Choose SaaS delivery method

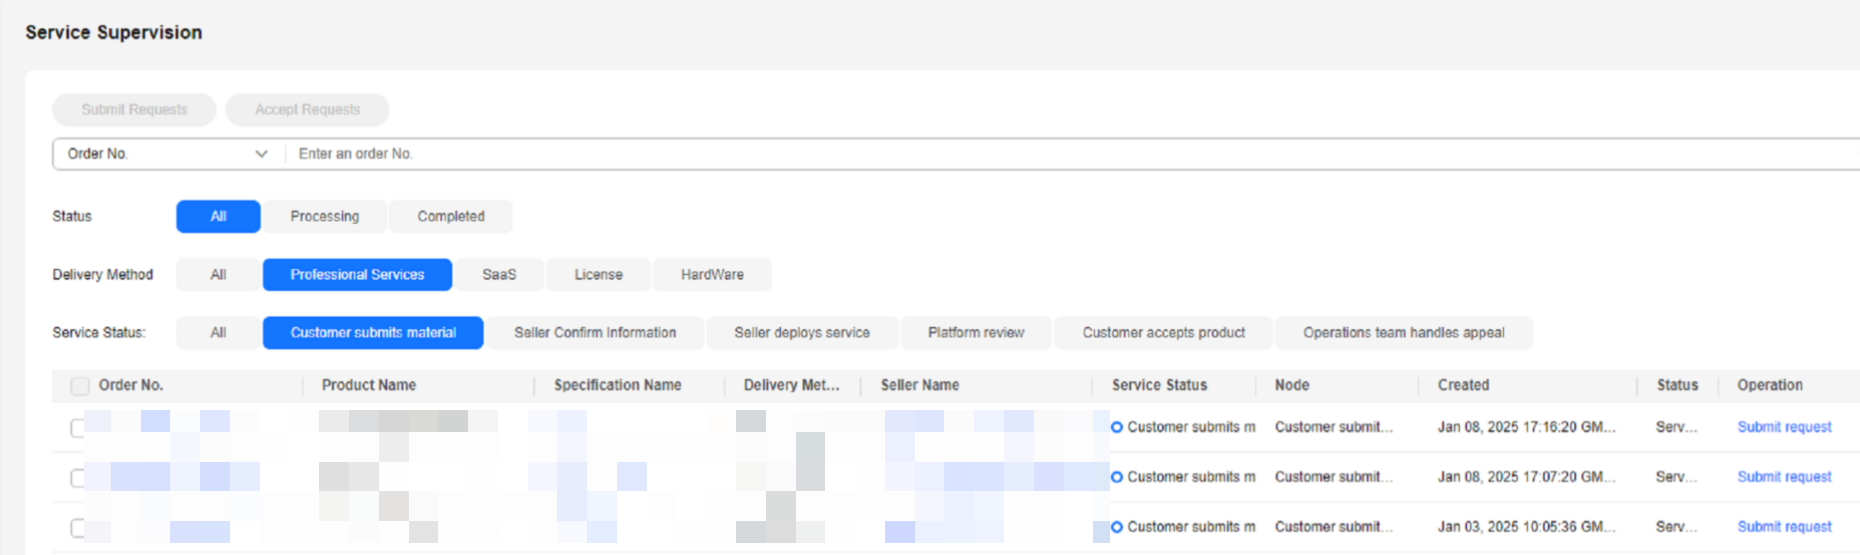click(x=499, y=275)
